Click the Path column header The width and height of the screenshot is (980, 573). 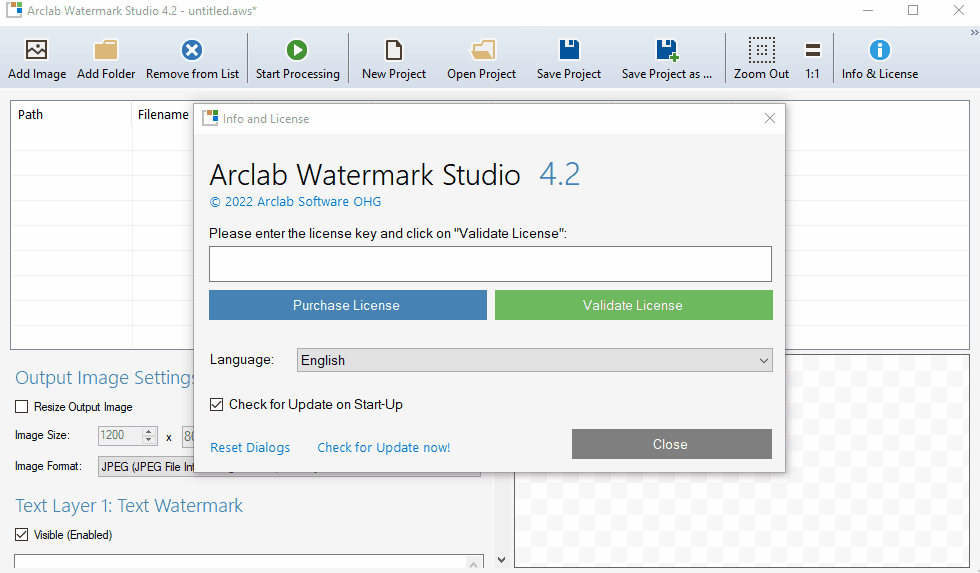(x=71, y=114)
